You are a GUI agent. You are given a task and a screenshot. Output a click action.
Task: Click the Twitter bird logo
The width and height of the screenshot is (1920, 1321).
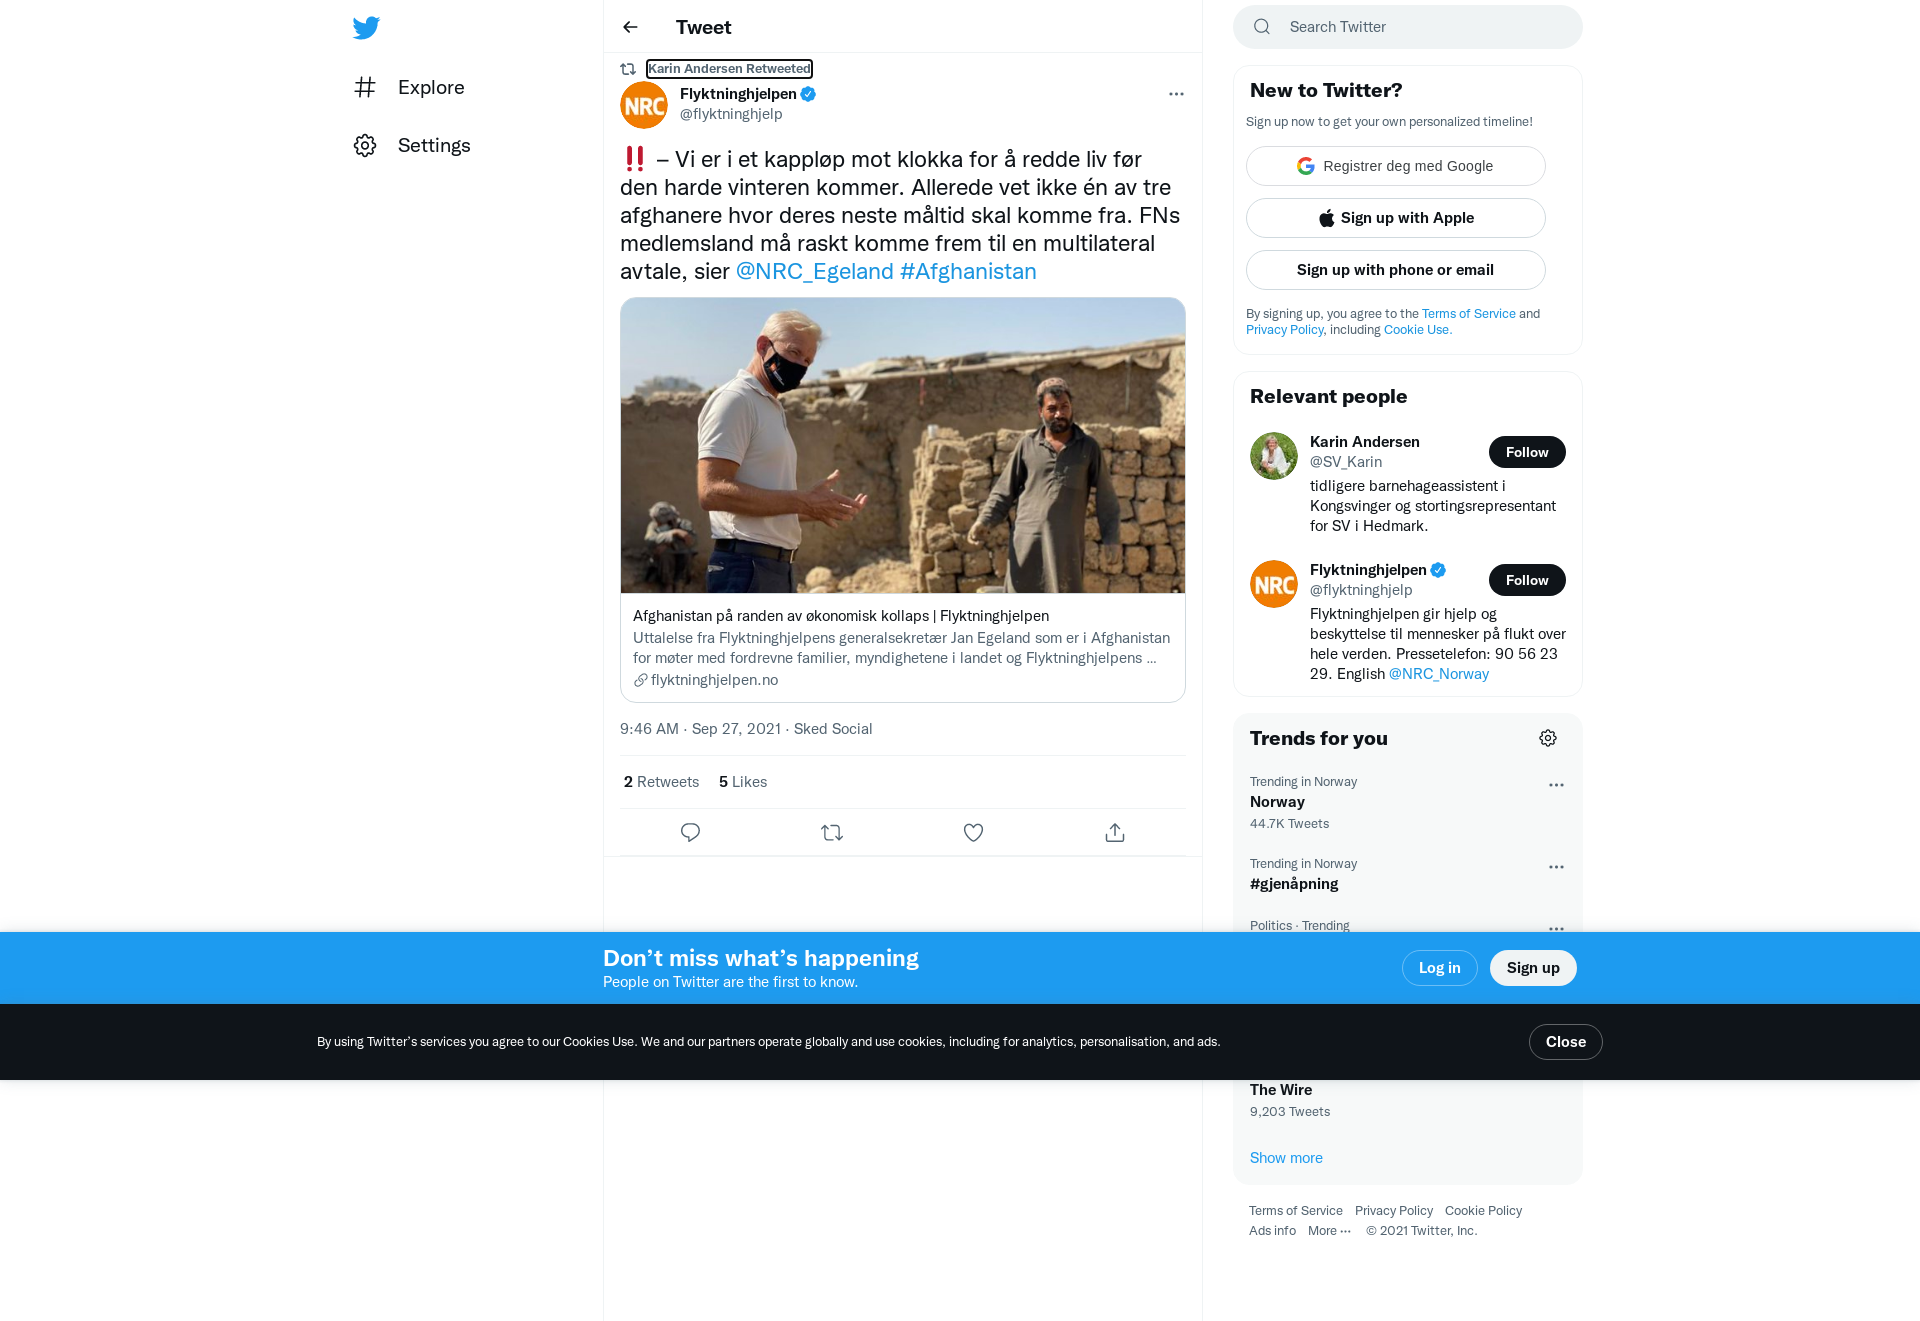pos(366,27)
